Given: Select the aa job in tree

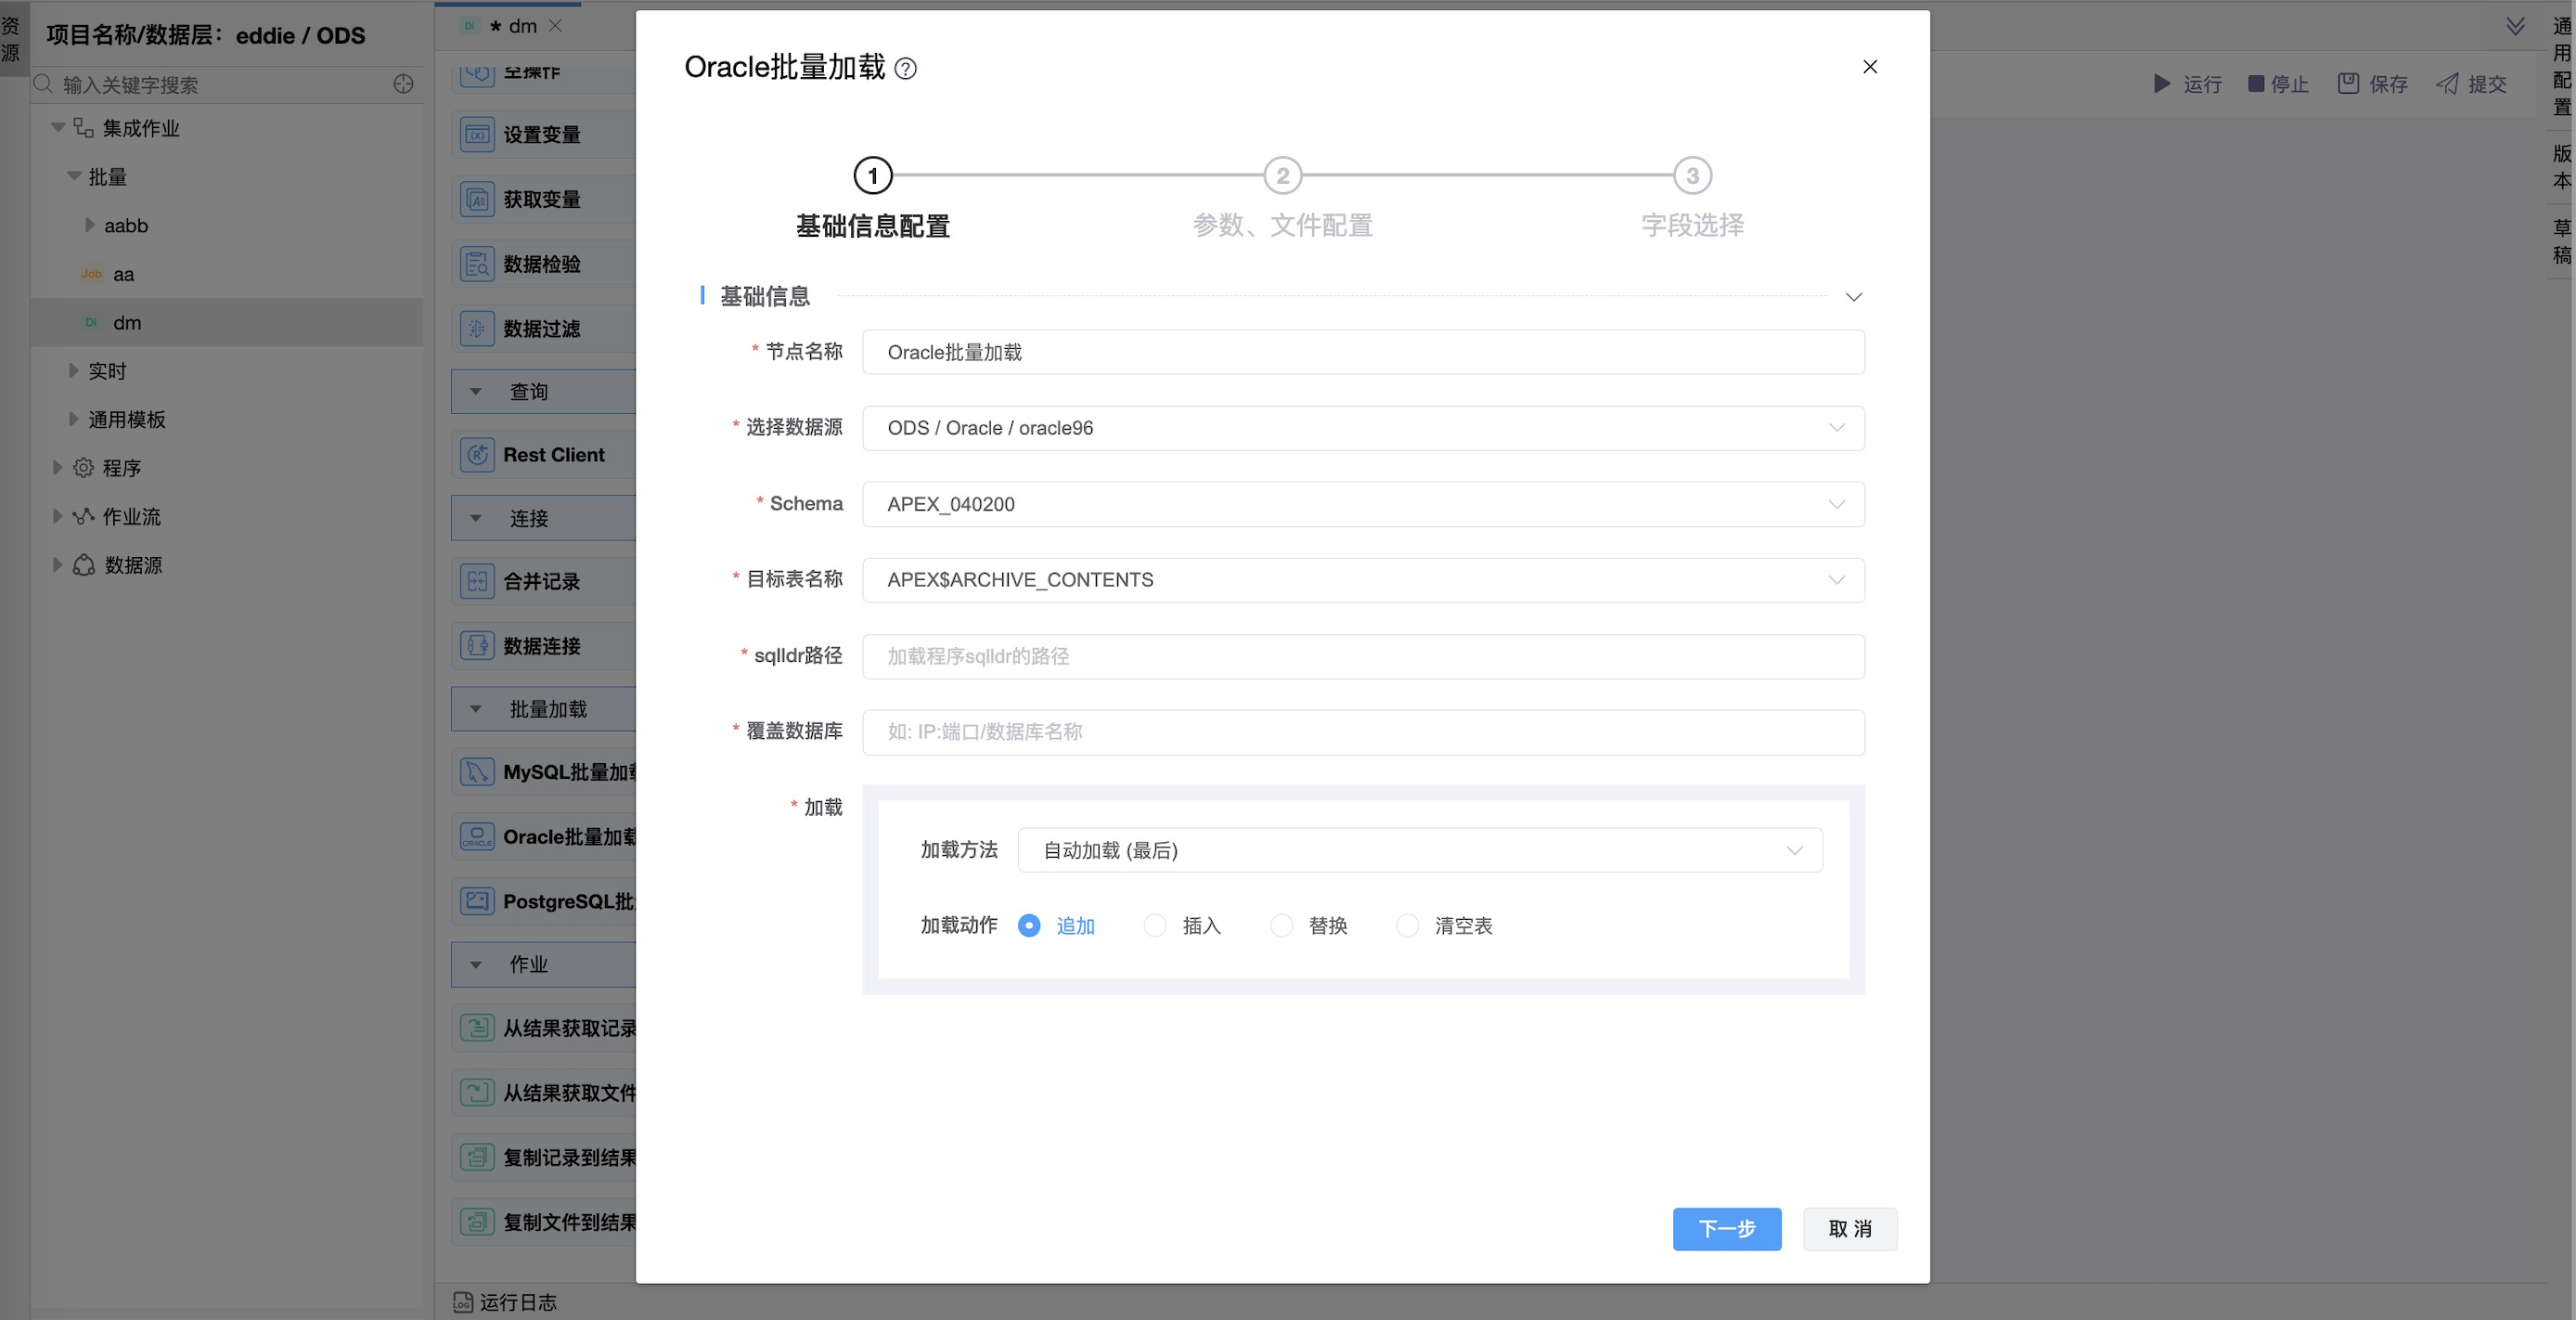Looking at the screenshot, I should click(123, 274).
